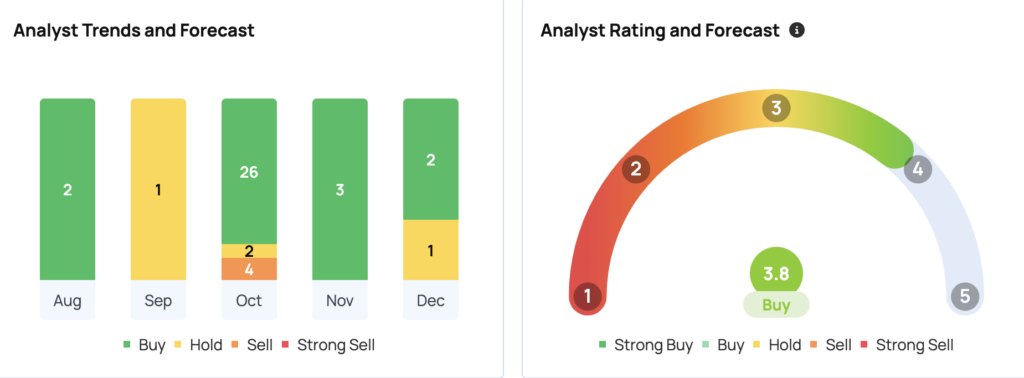Click the November Buy bar showing 3
The image size is (1024, 378).
tap(340, 189)
